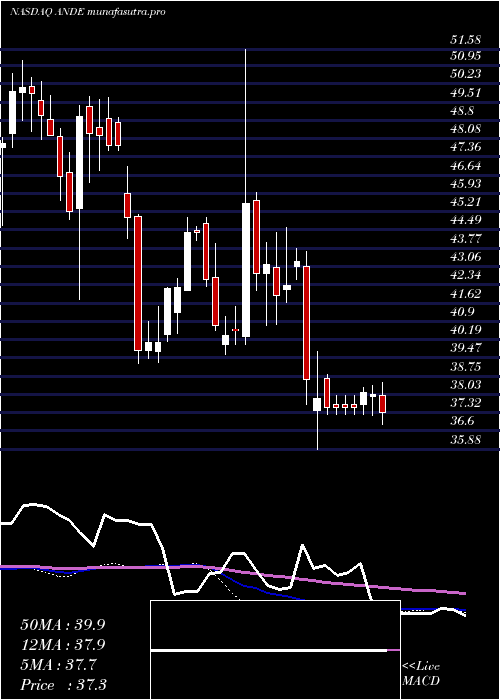The image size is (500, 700).
Task: Click the 36.6 price axis label
Action: 462,421
